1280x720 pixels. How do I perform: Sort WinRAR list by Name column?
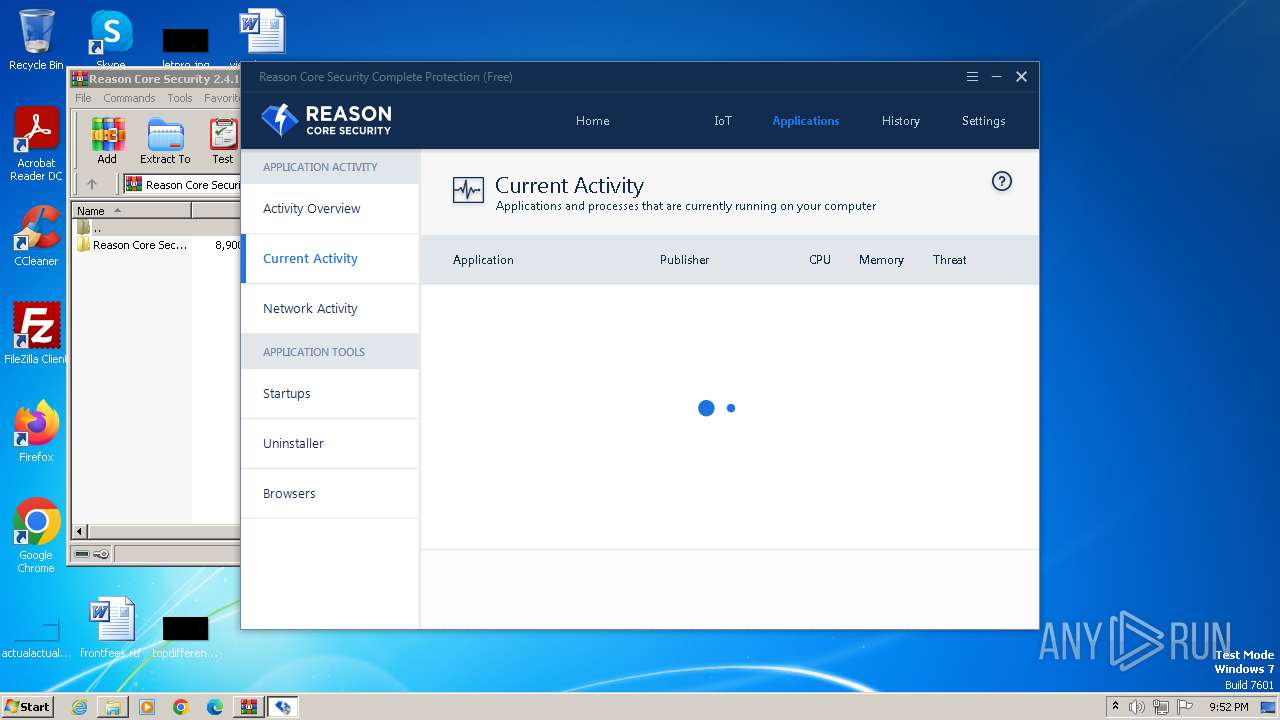pos(131,211)
